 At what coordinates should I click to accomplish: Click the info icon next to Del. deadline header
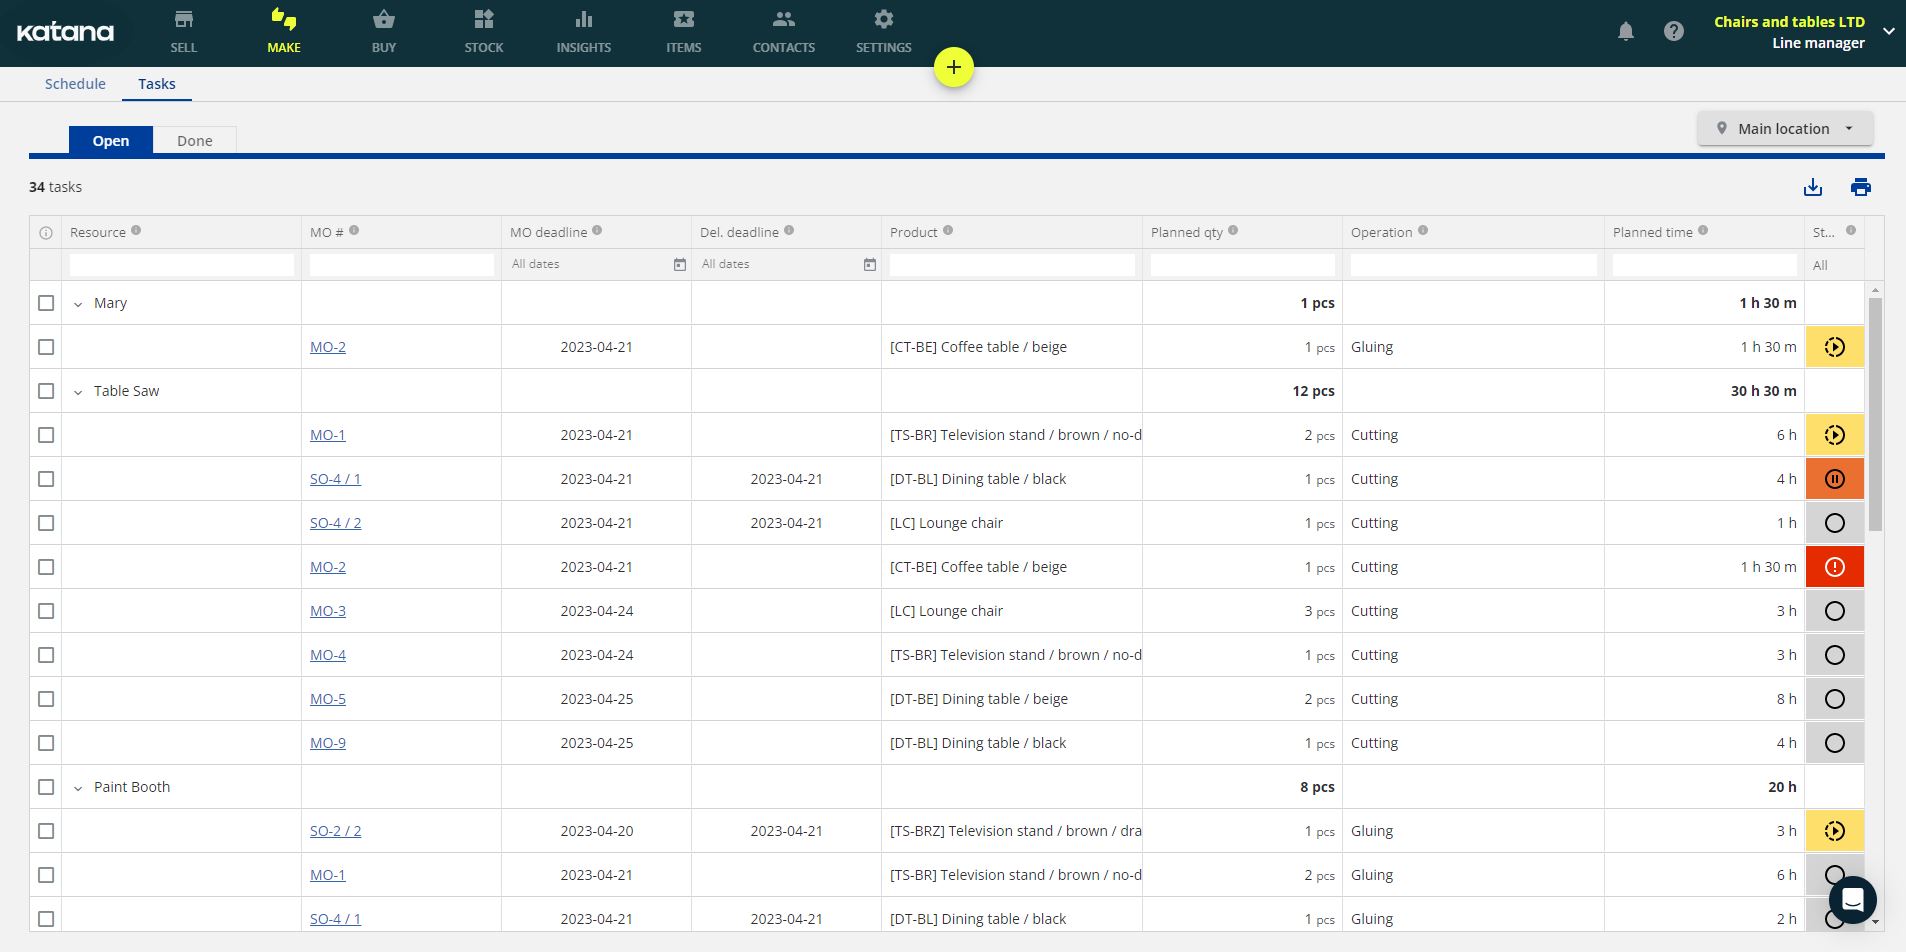[x=789, y=231]
